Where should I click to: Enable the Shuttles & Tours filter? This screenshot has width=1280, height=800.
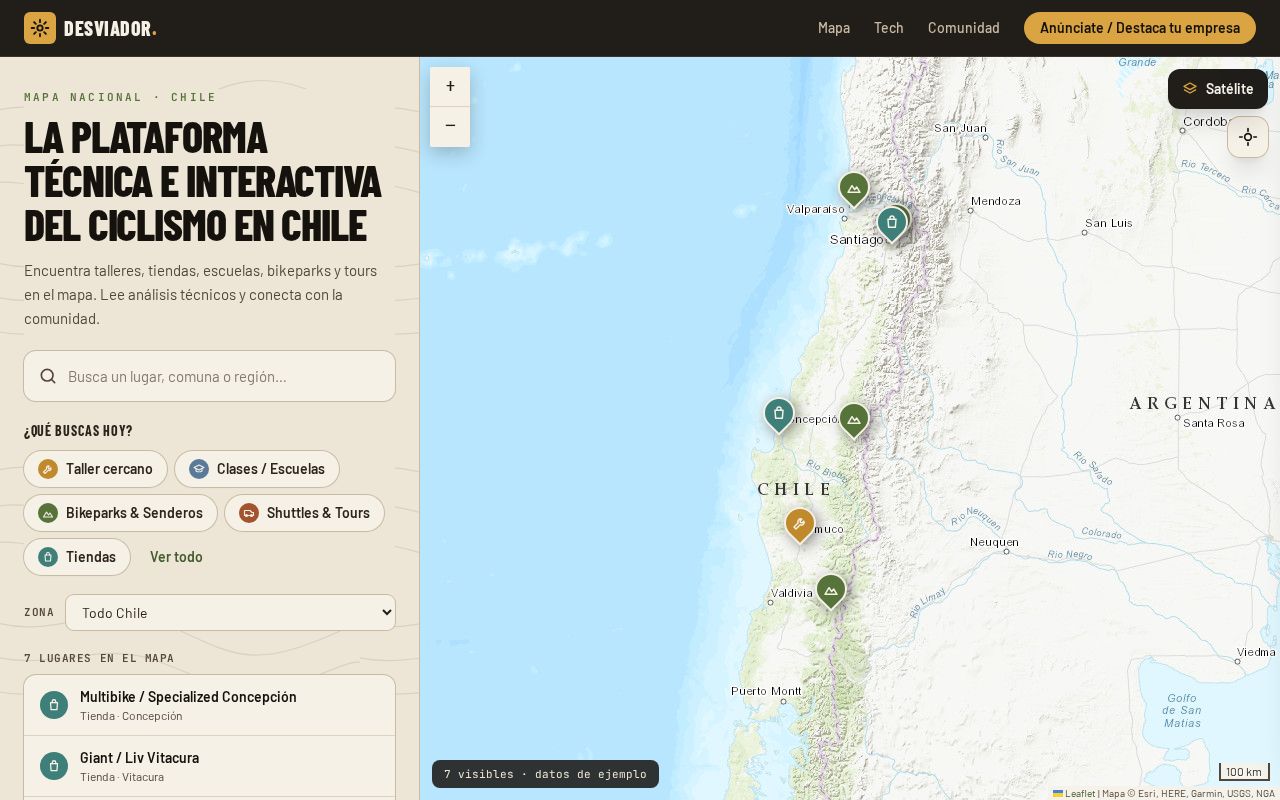click(304, 513)
